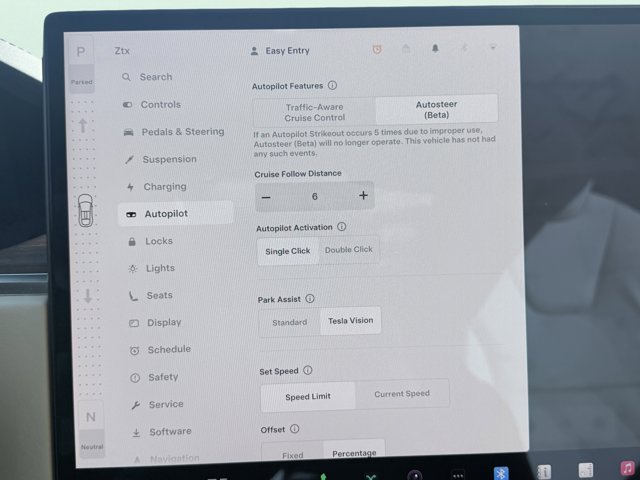Switch Park Assist to Standard

coord(289,323)
